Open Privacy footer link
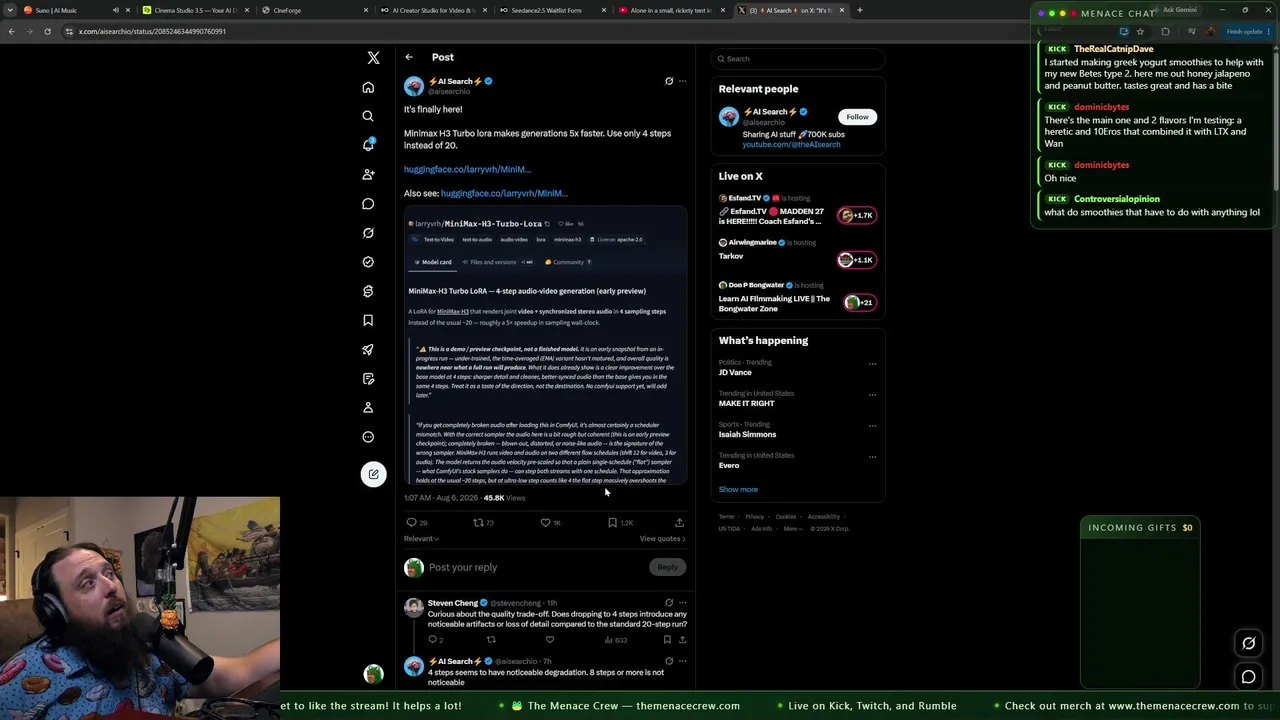 coord(755,517)
